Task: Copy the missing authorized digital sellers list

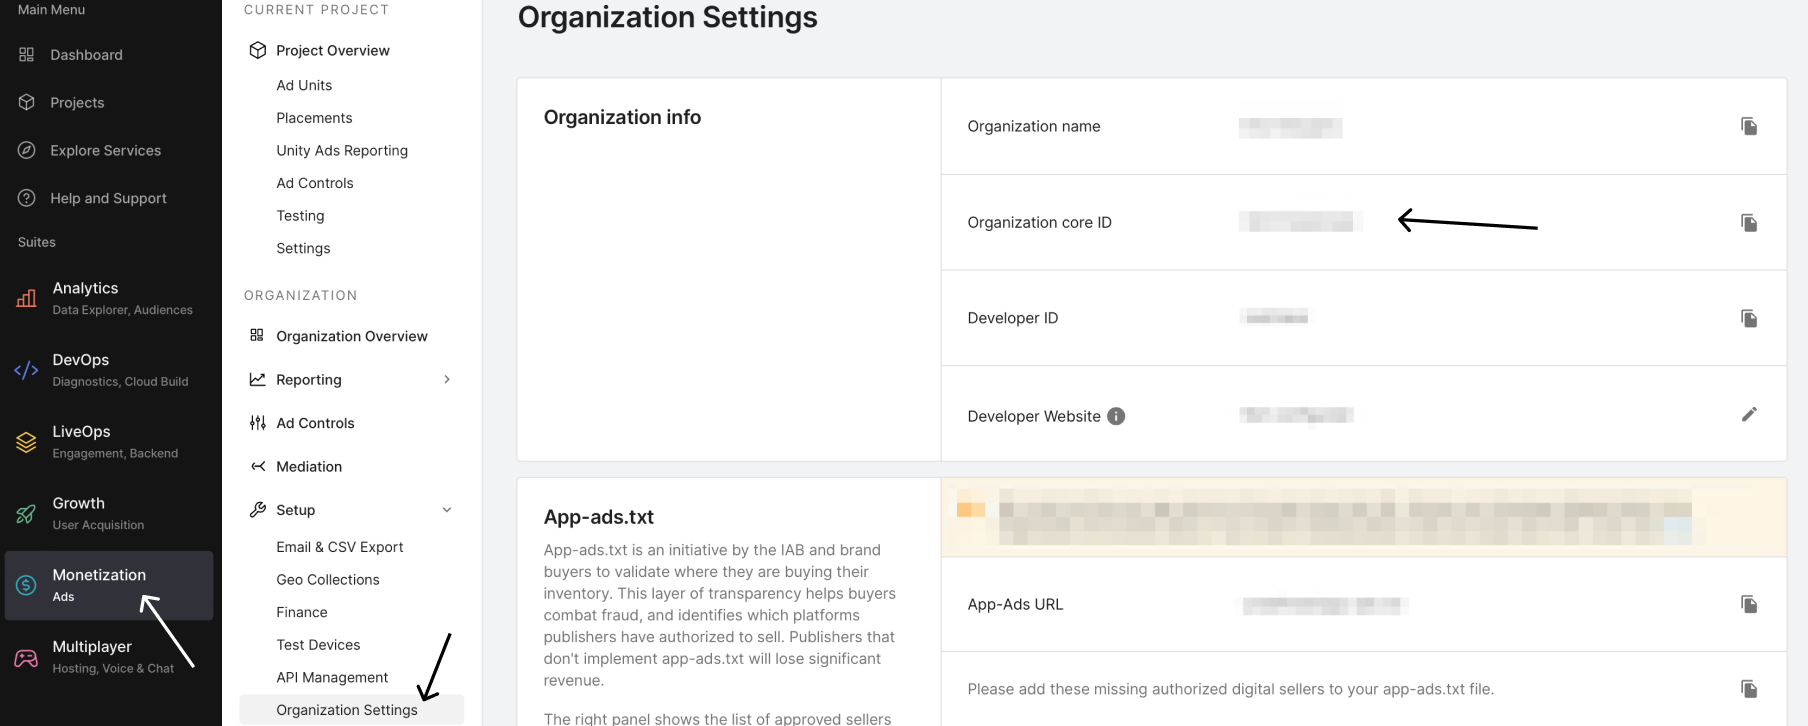Action: click(1748, 689)
